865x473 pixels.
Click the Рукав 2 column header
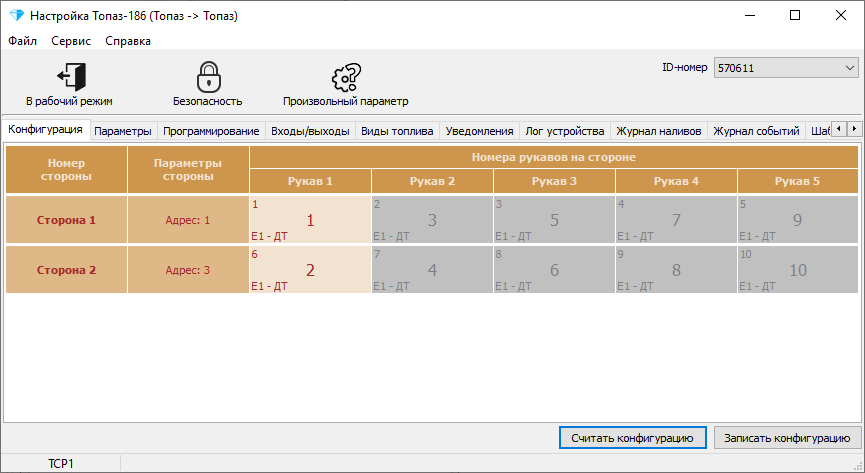pyautogui.click(x=432, y=181)
